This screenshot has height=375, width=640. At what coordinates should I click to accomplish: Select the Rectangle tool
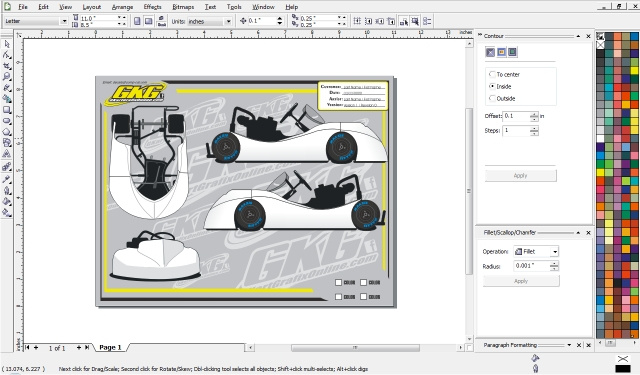[7, 110]
